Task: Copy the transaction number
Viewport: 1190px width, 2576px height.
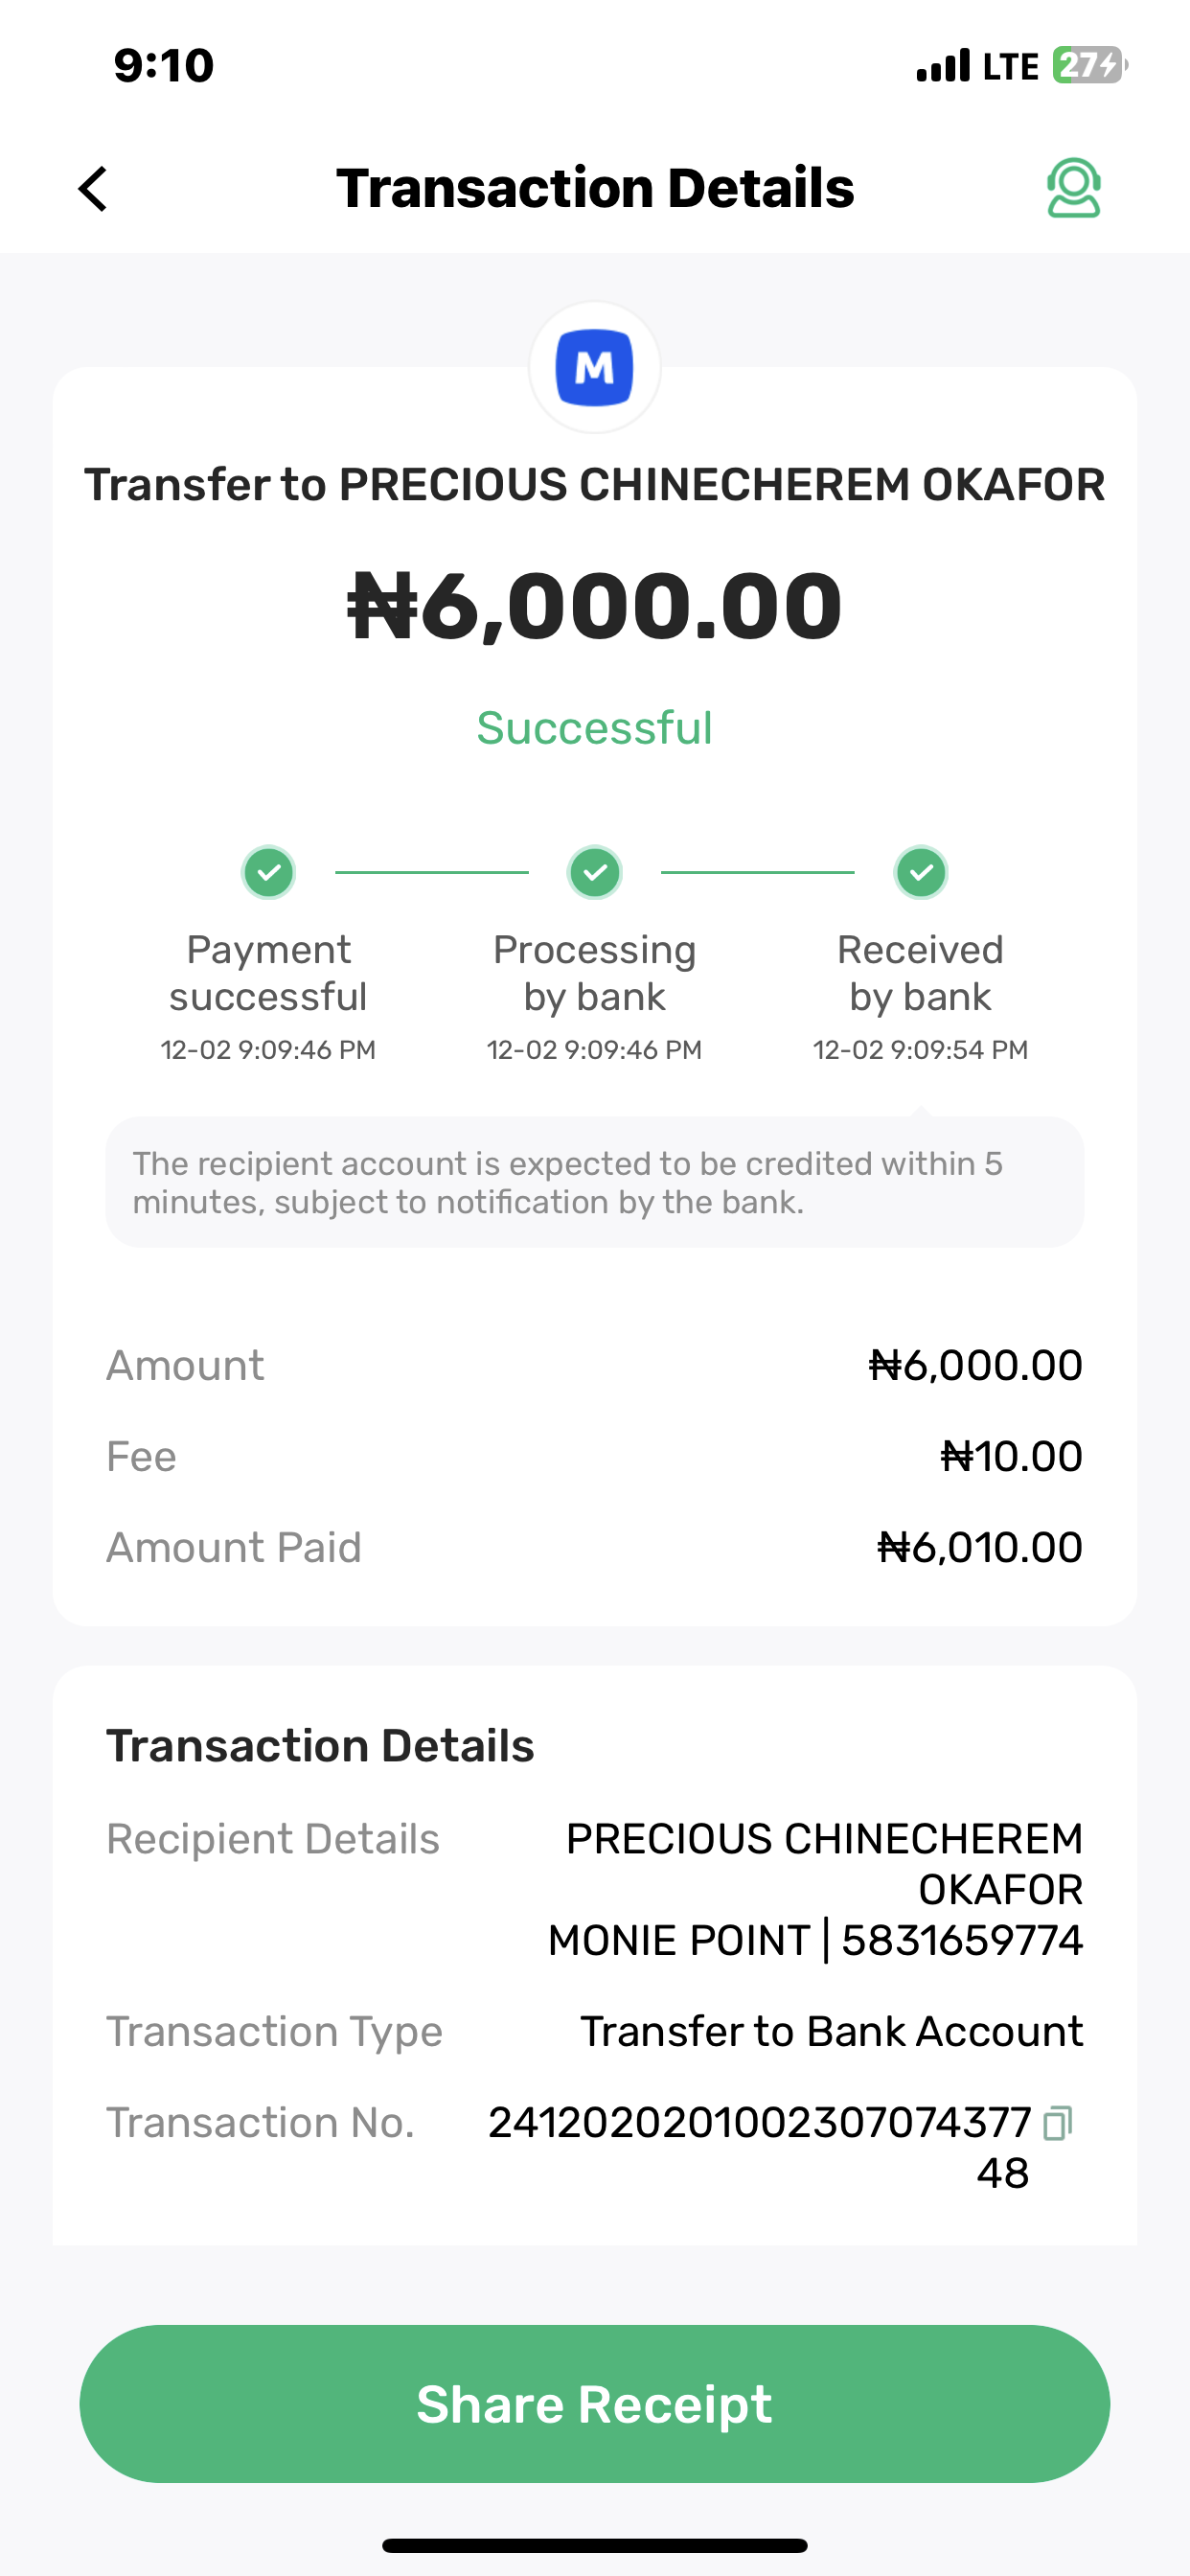Action: (x=1057, y=2122)
